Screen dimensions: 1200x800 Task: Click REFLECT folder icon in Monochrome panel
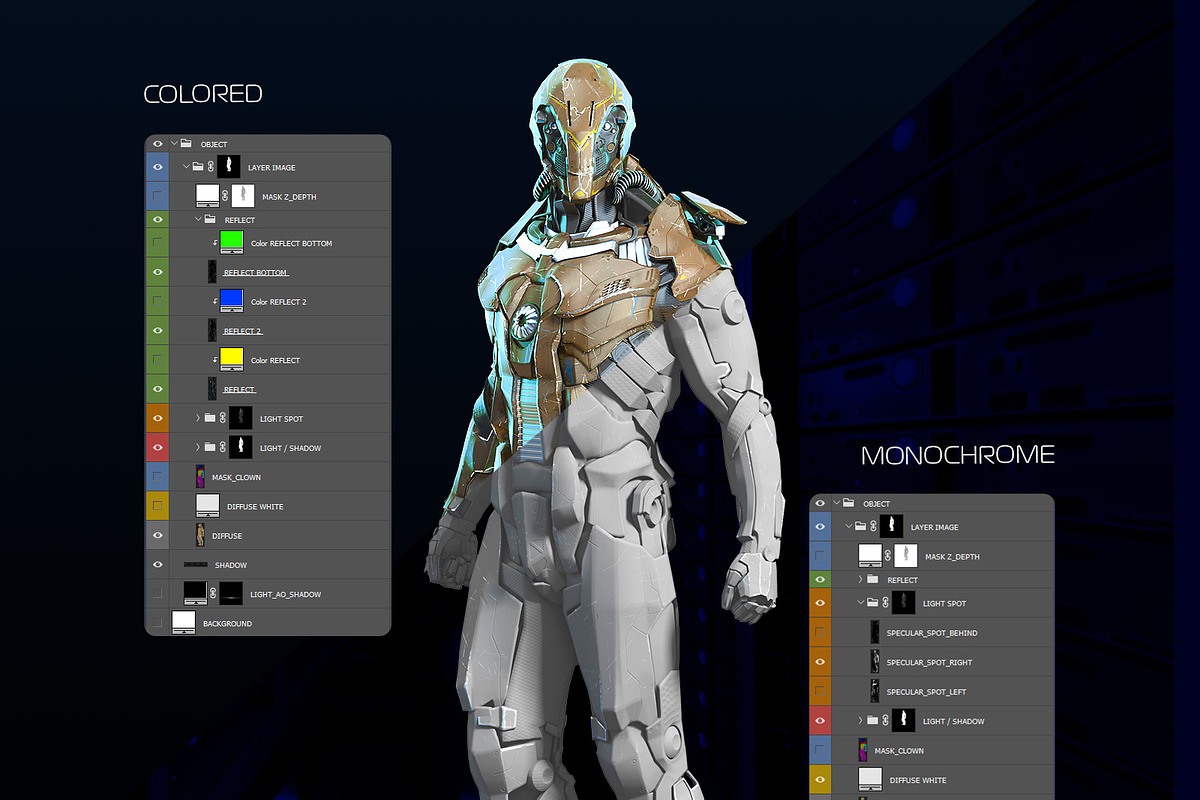point(872,579)
